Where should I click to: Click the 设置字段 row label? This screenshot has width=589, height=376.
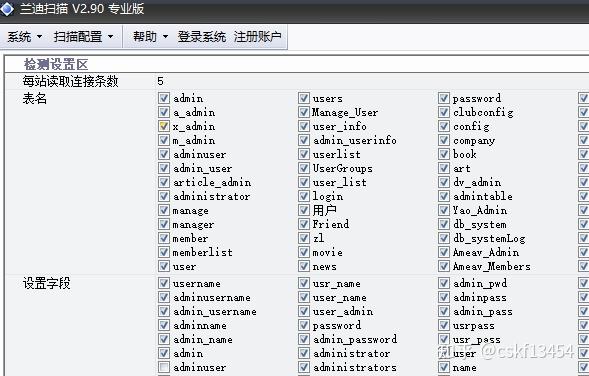coord(47,283)
